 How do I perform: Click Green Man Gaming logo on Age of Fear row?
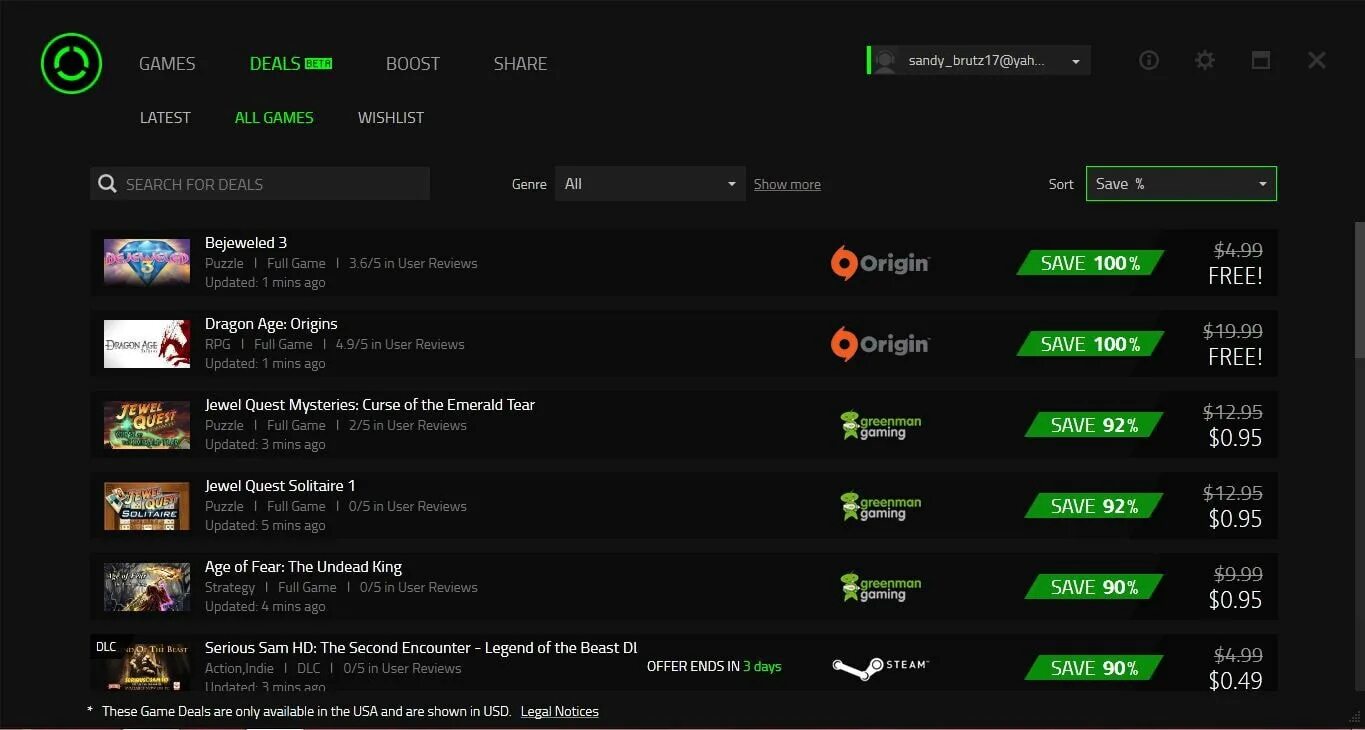pyautogui.click(x=880, y=587)
